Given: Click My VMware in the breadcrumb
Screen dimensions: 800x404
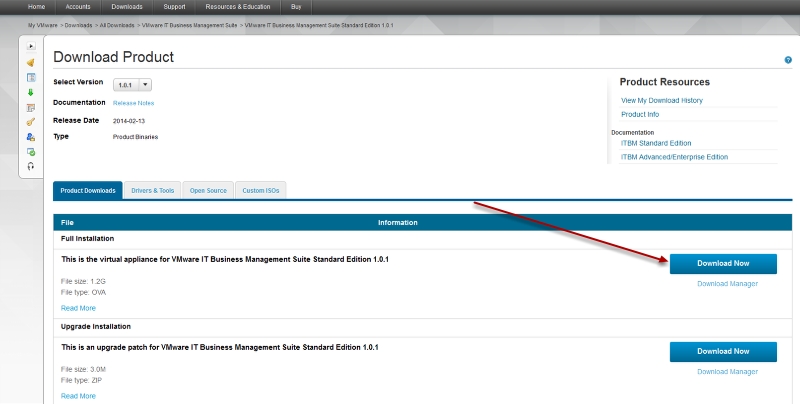Looking at the screenshot, I should point(43,25).
